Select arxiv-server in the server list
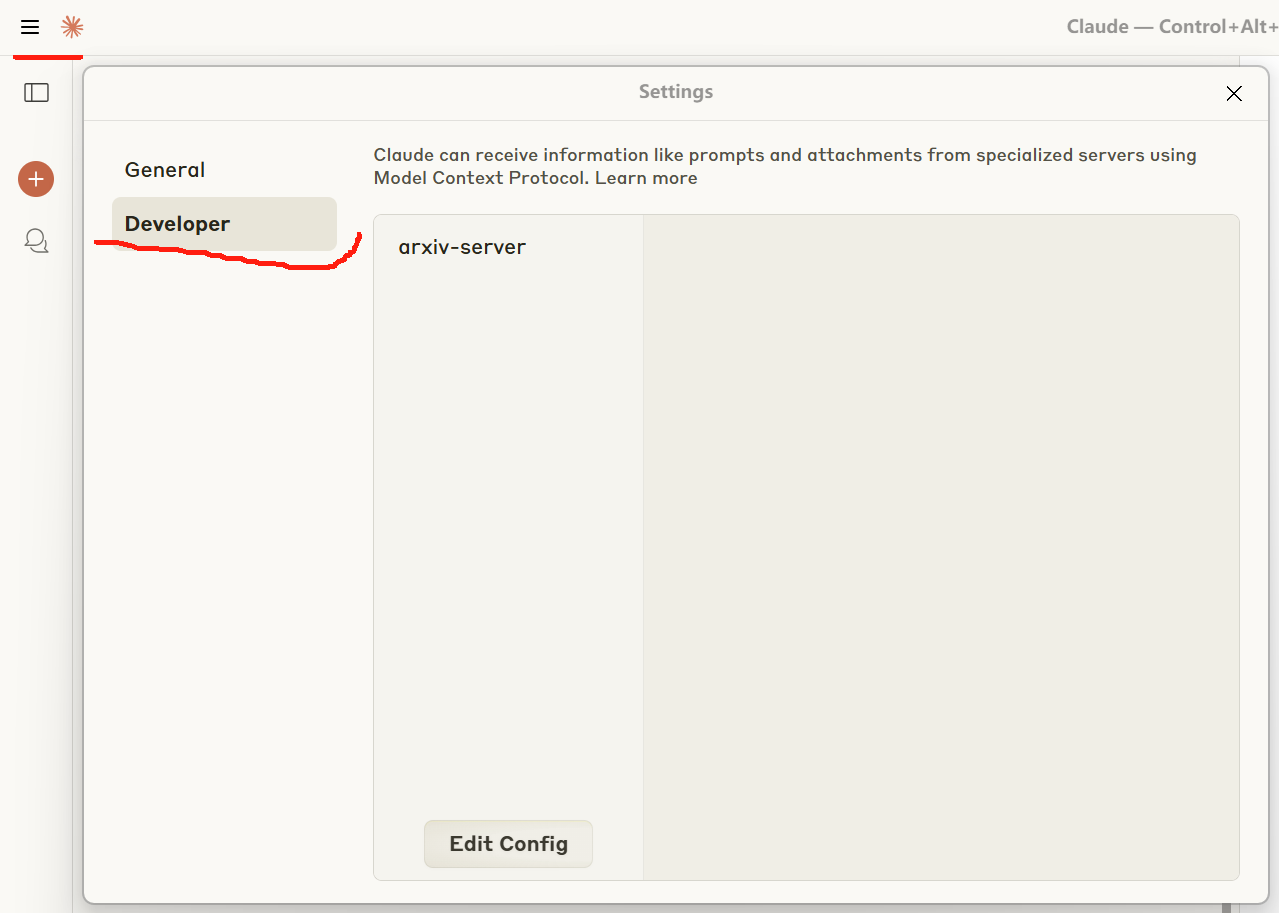 (x=462, y=247)
